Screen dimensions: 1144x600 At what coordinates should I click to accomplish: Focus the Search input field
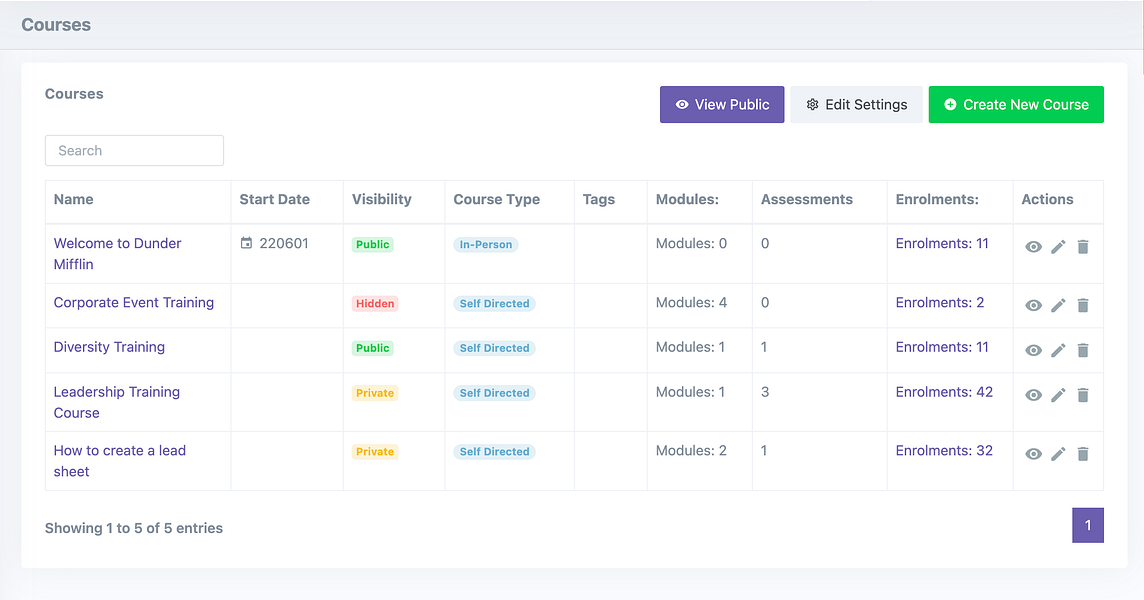pos(134,150)
